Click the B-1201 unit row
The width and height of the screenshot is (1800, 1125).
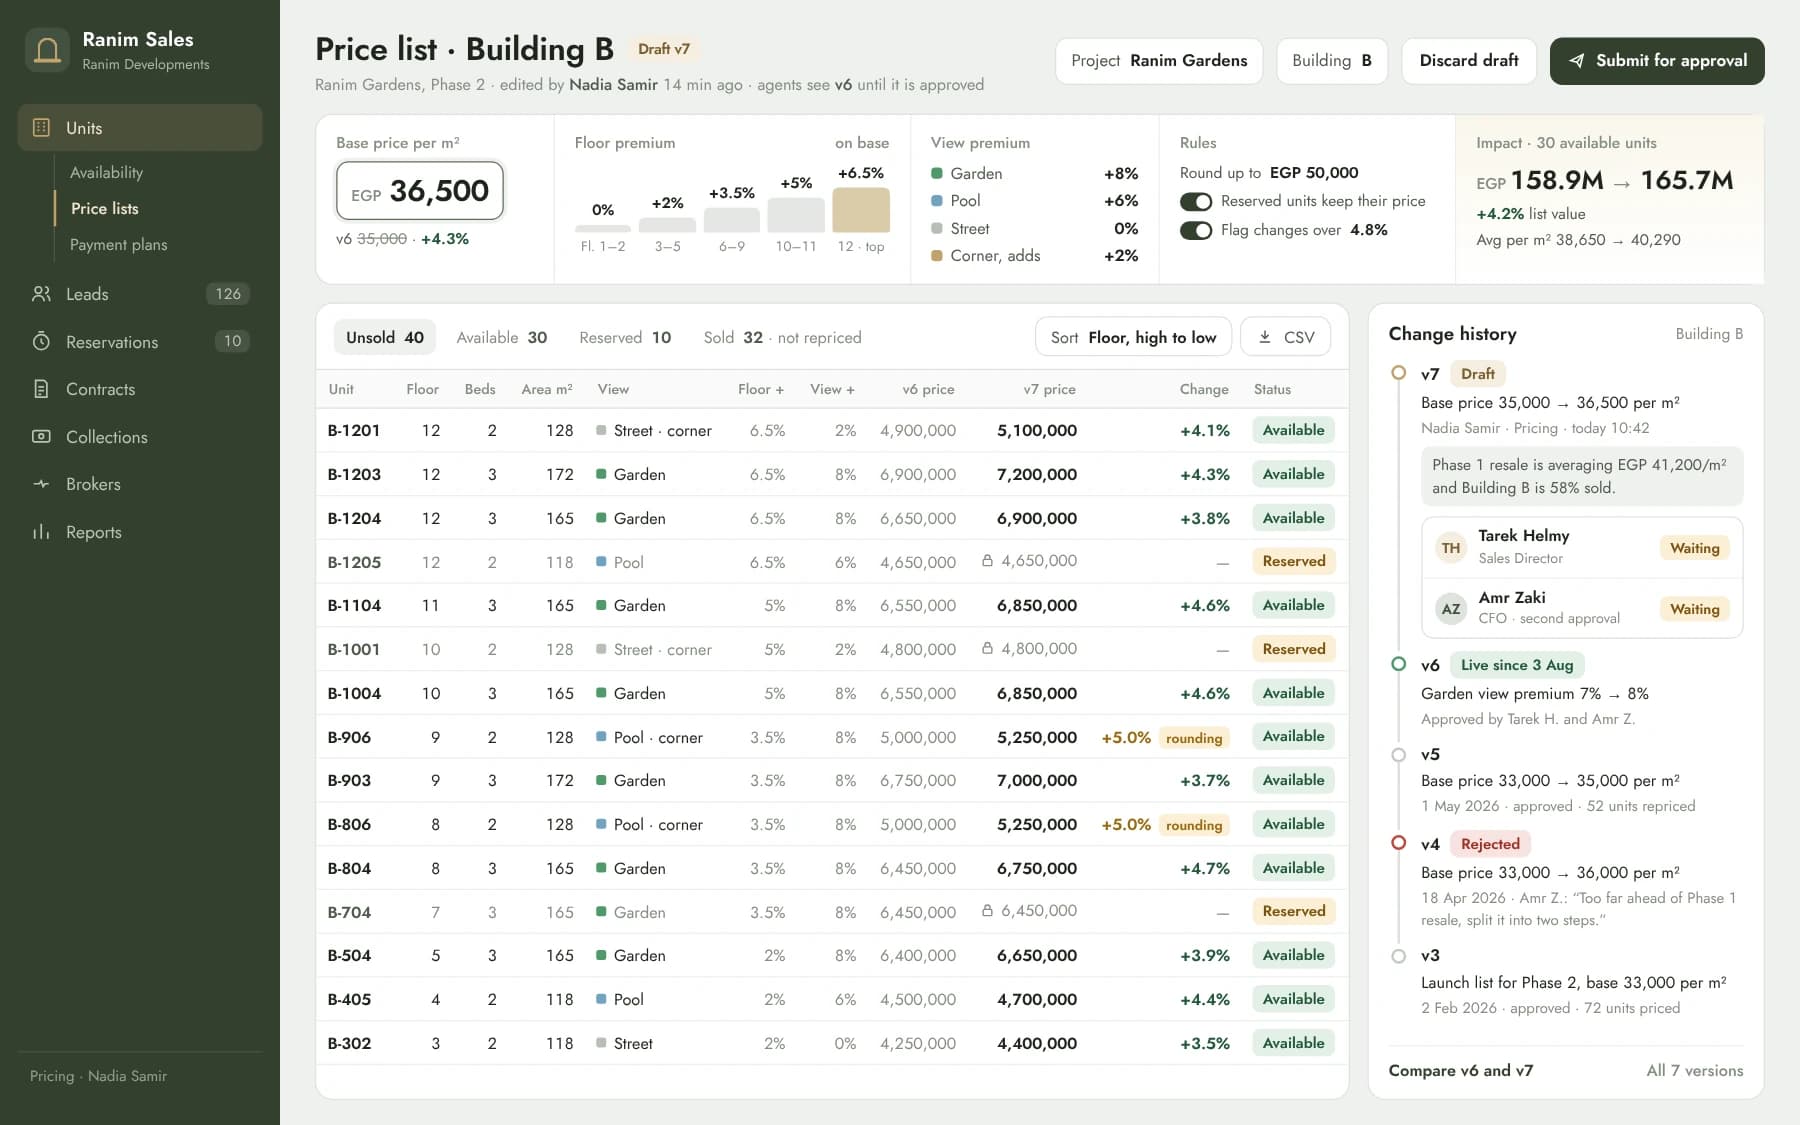coord(832,430)
